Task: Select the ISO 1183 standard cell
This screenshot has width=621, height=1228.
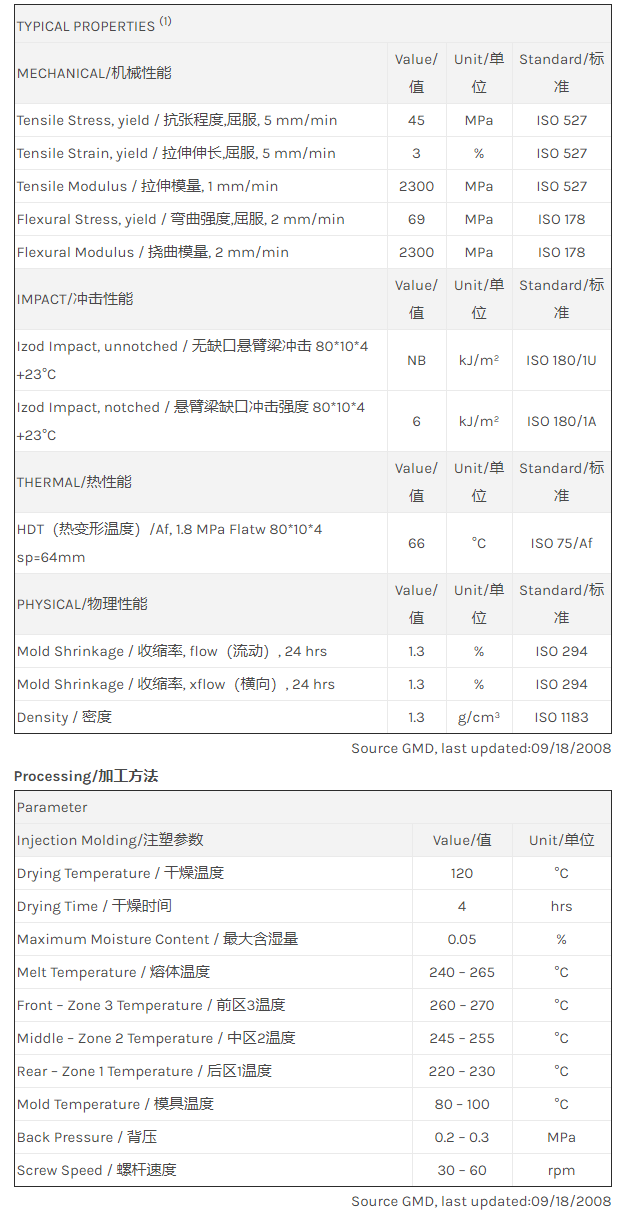Action: [562, 717]
